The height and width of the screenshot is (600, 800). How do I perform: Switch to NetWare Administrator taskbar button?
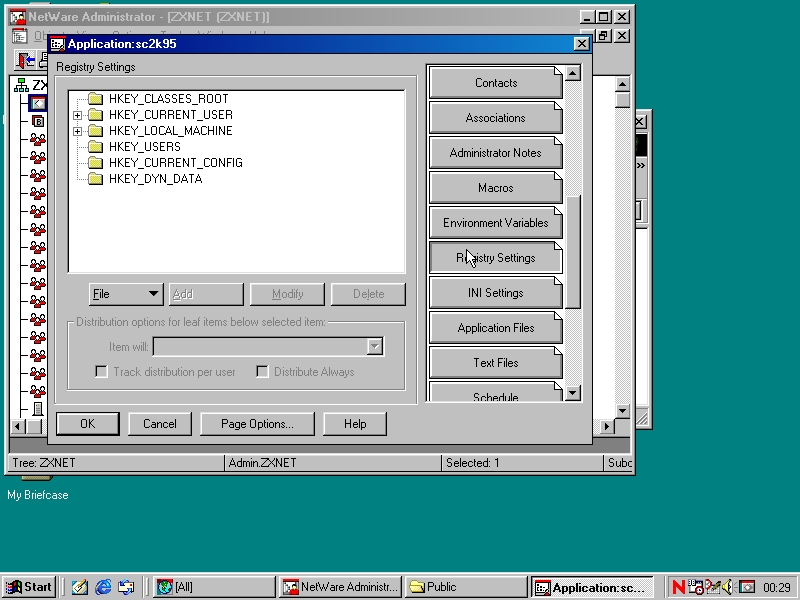341,587
